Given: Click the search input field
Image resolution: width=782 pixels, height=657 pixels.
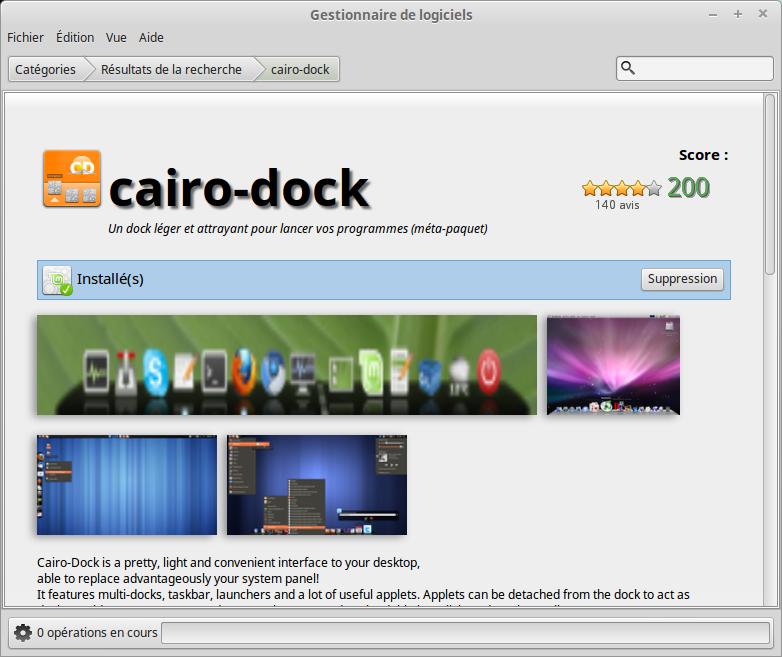Looking at the screenshot, I should (x=694, y=68).
